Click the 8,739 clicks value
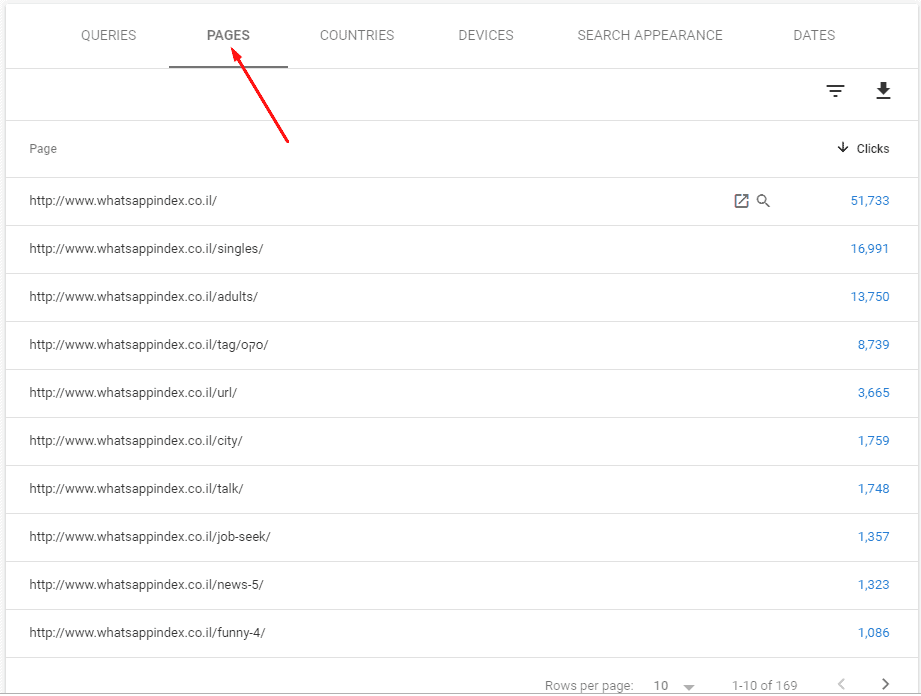The height and width of the screenshot is (696, 921). tap(873, 345)
